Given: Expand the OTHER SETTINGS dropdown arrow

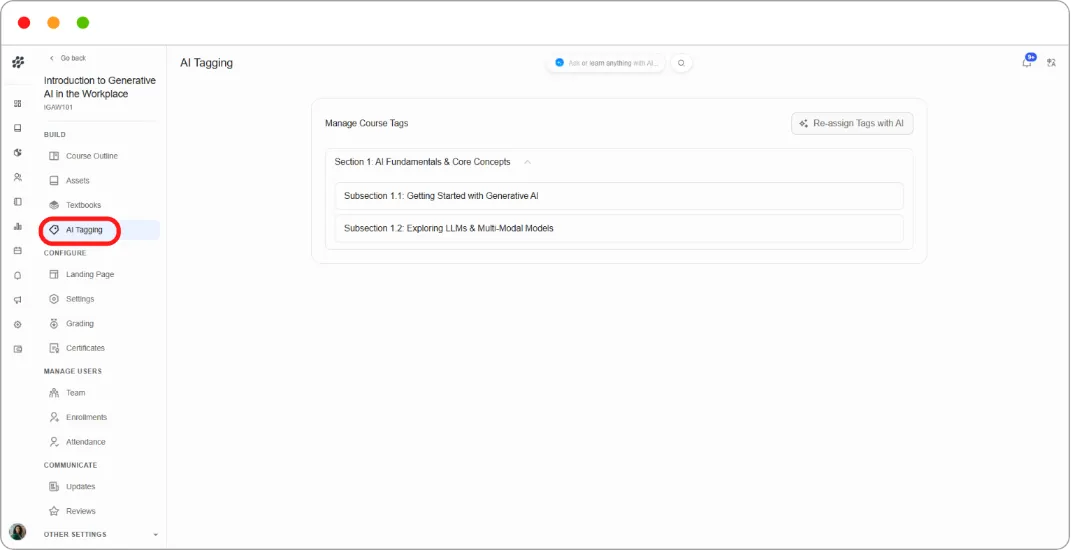Looking at the screenshot, I should pyautogui.click(x=155, y=535).
